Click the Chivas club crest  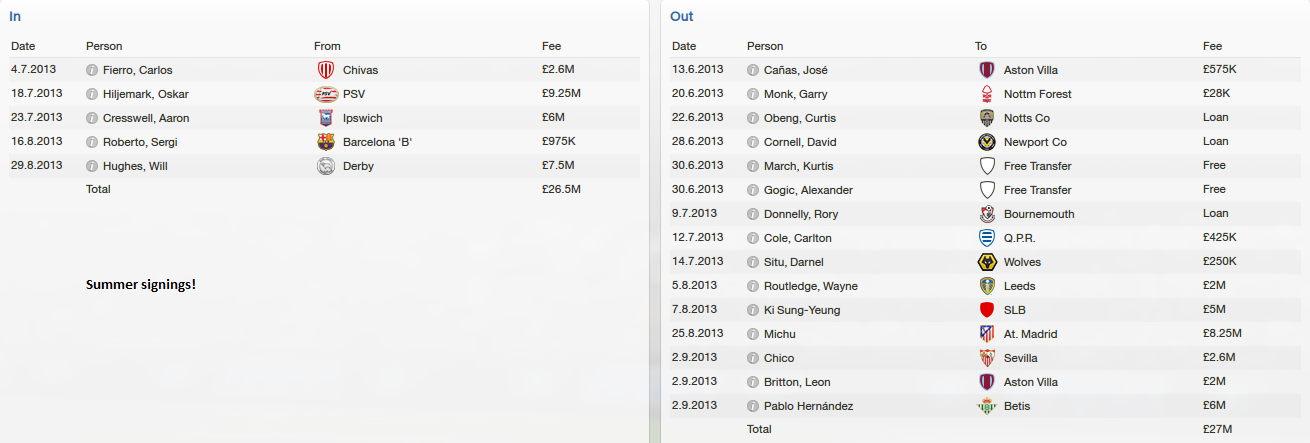pos(325,70)
